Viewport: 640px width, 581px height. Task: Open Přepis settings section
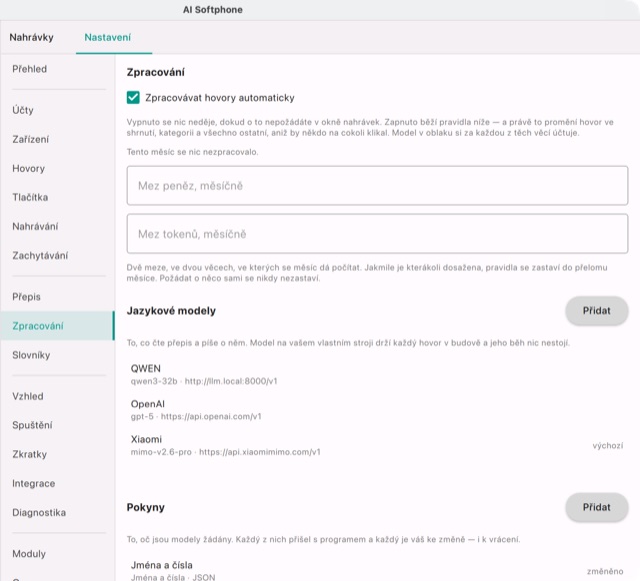point(57,296)
